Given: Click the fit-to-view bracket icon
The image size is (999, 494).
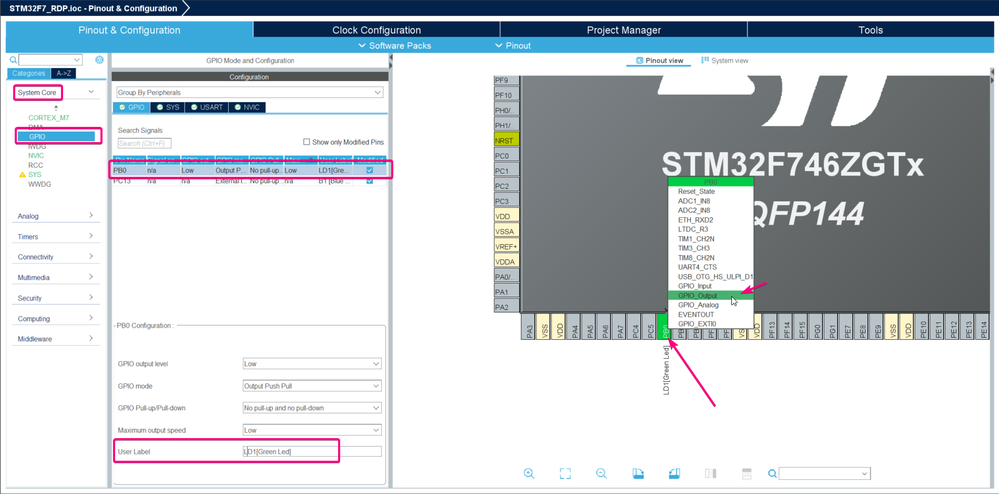Looking at the screenshot, I should [x=564, y=474].
